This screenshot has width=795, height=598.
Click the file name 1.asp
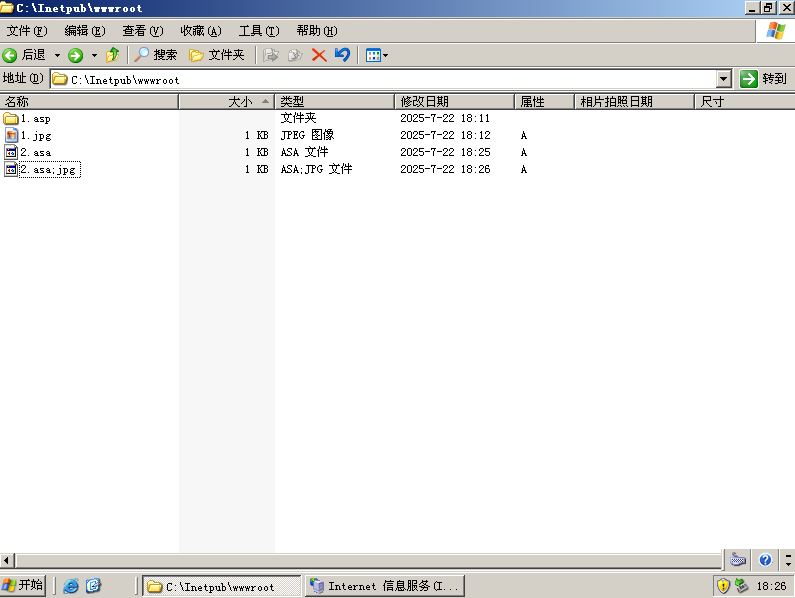click(35, 119)
